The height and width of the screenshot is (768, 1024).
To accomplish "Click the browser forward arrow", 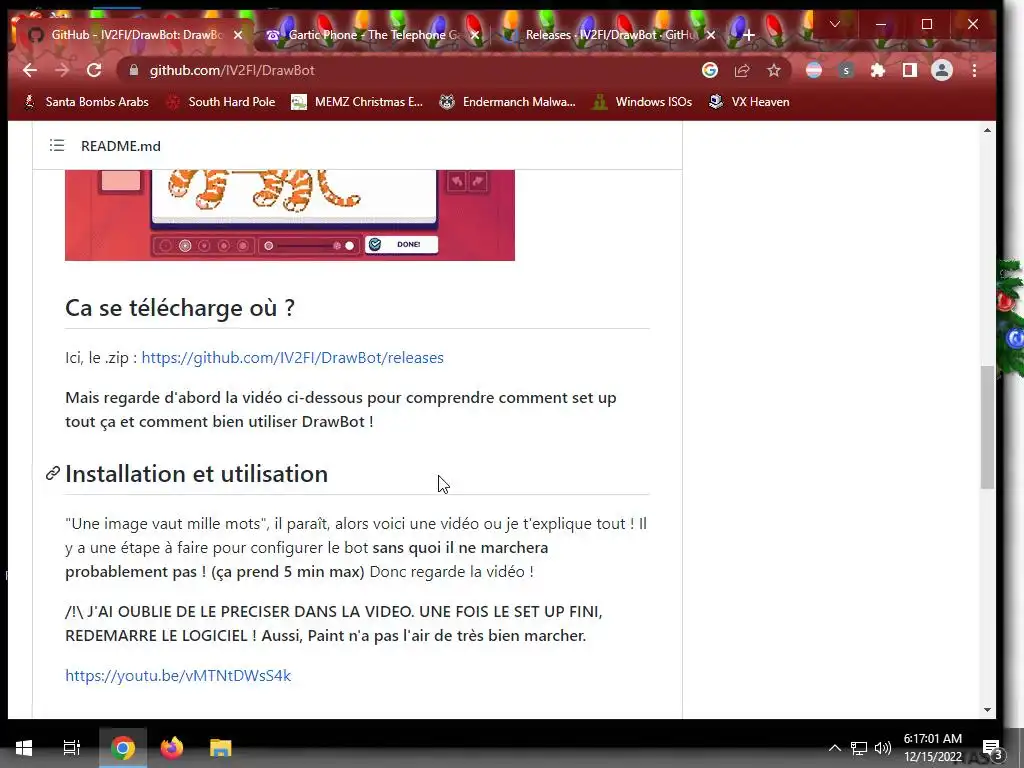I will pos(62,71).
